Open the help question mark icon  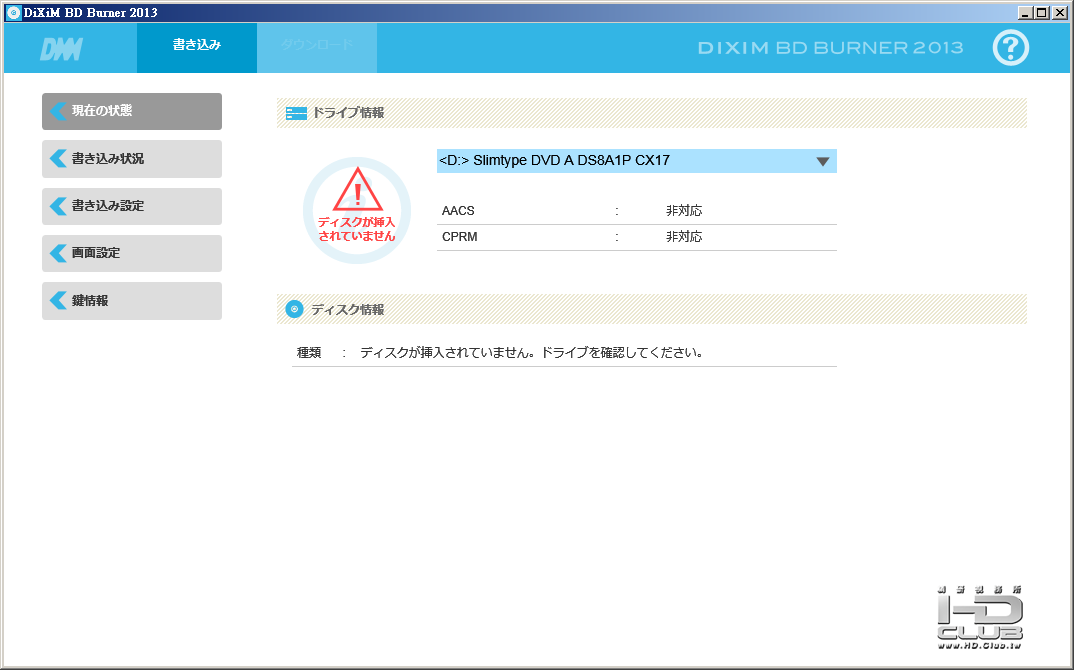(x=1010, y=48)
